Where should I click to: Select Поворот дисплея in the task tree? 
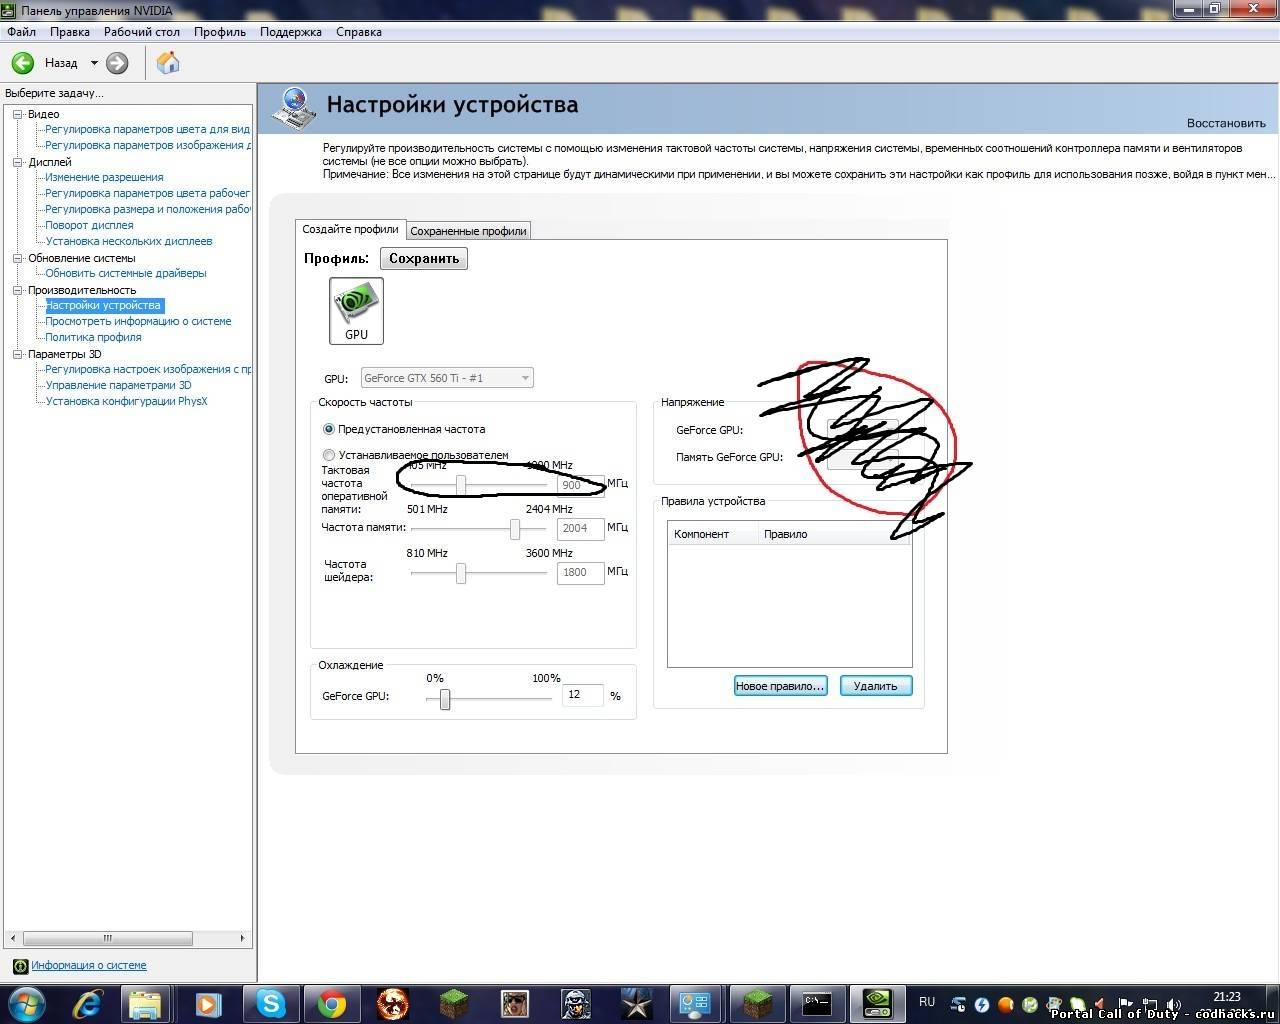(89, 225)
